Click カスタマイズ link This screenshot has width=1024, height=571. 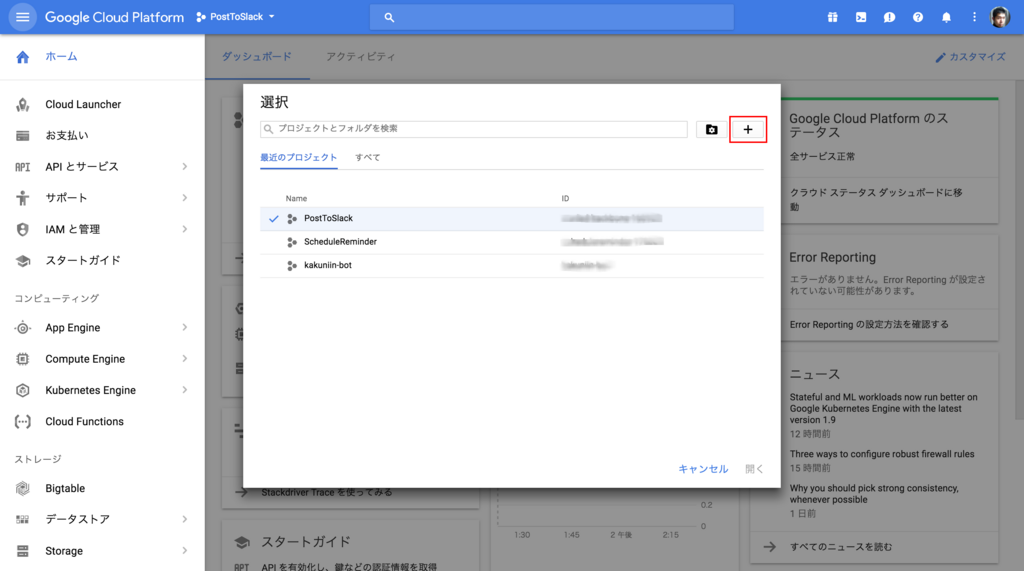pyautogui.click(x=970, y=57)
